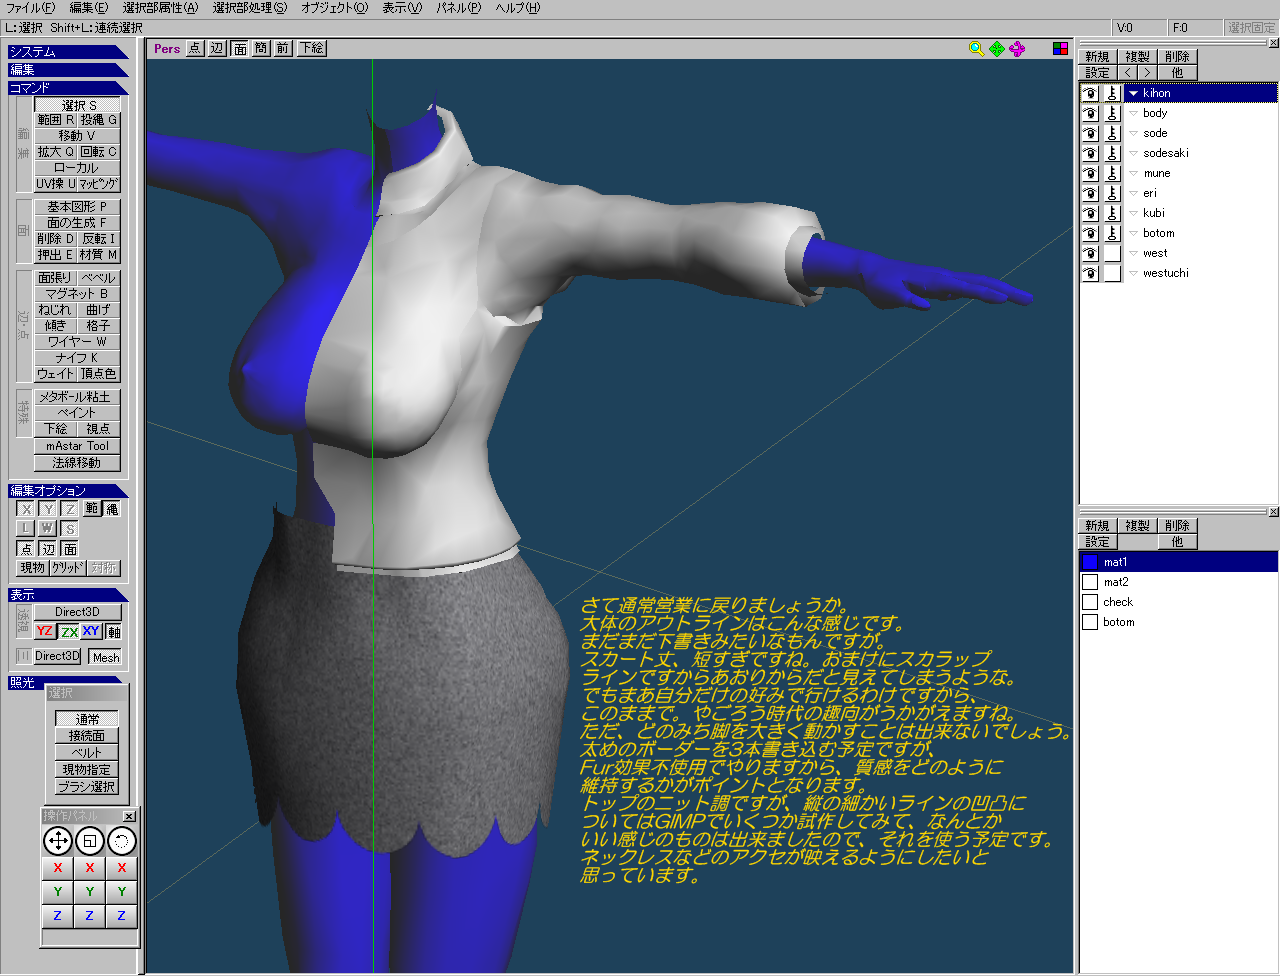Image resolution: width=1280 pixels, height=977 pixels.
Task: Collapse the kihon object tree arrow
Action: tap(1133, 93)
